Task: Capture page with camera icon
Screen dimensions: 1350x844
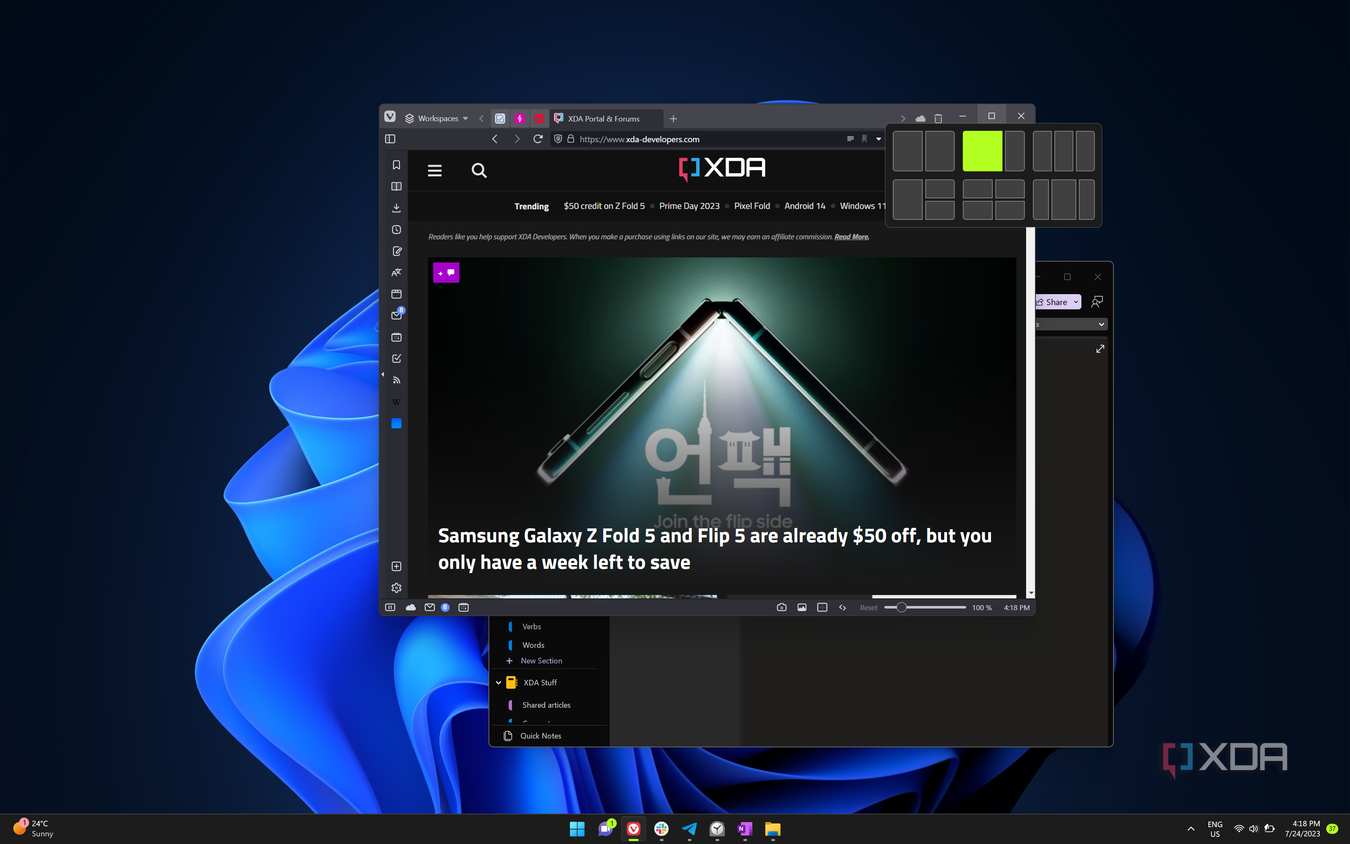Action: click(x=781, y=607)
